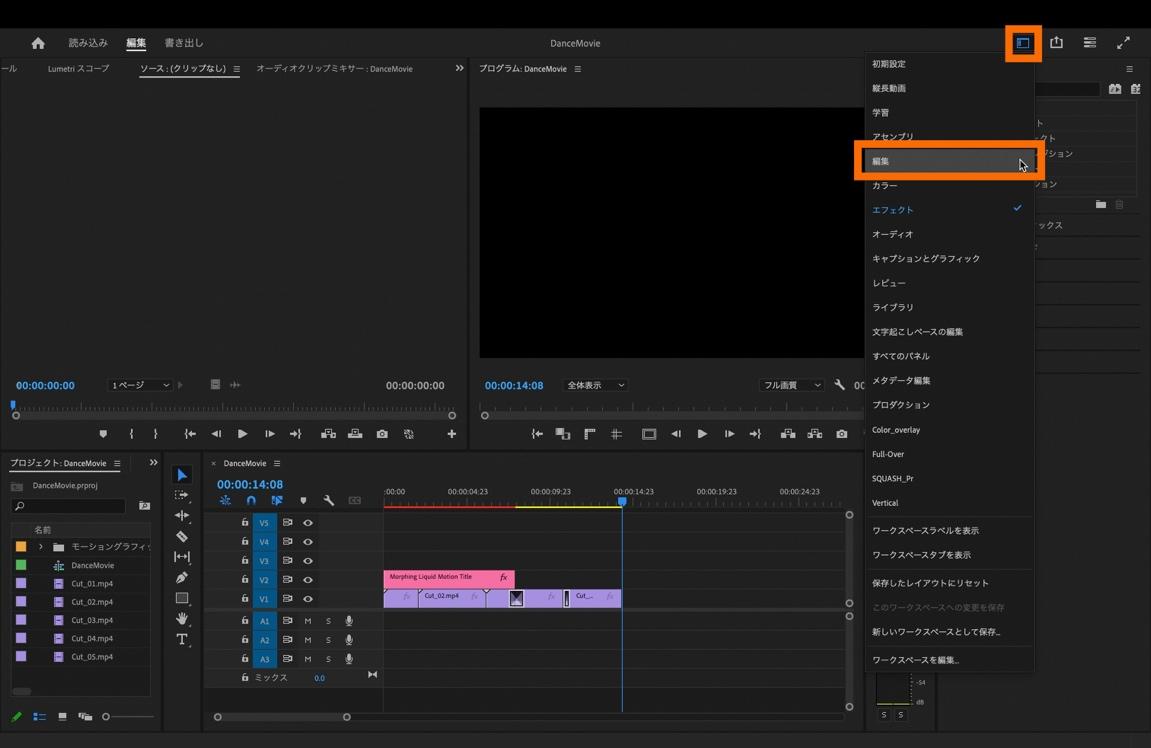This screenshot has height=748, width=1151.
Task: Click 新しいワークスペースとして保存
Action: 949,632
